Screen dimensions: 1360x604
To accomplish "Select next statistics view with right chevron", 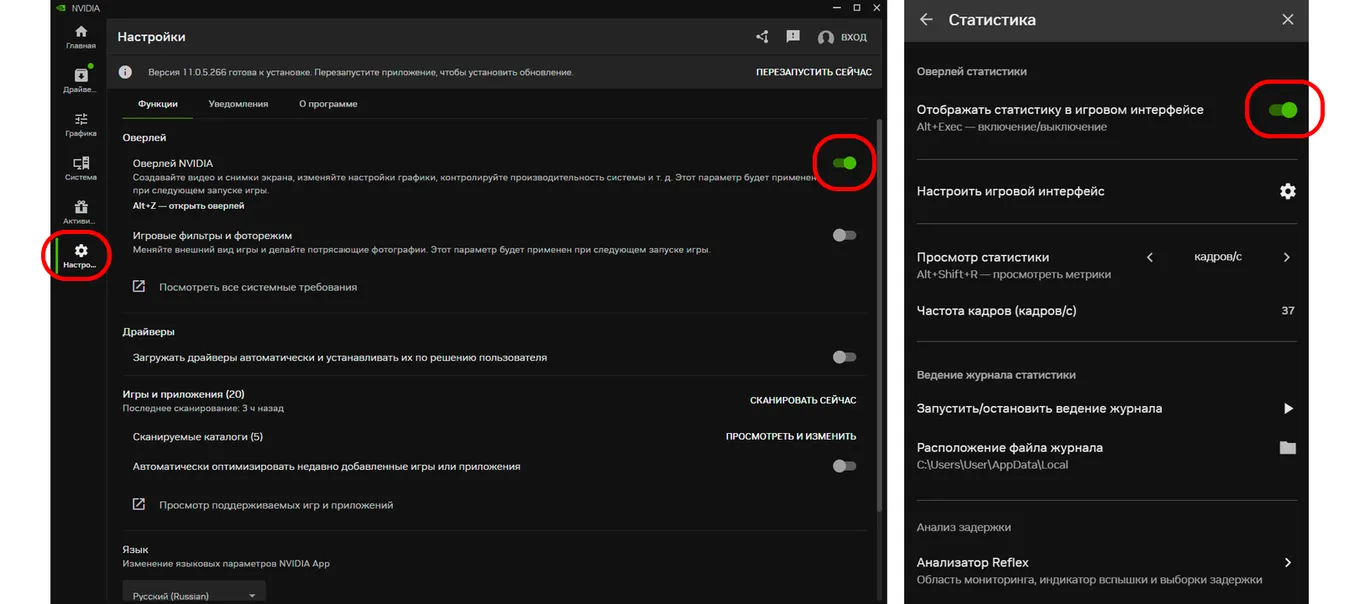I will [x=1287, y=257].
